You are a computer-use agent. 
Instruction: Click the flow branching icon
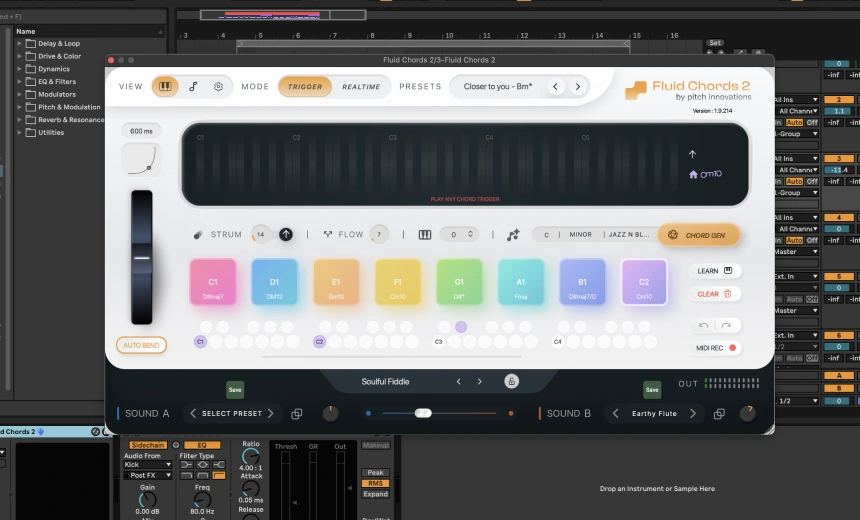tap(327, 234)
